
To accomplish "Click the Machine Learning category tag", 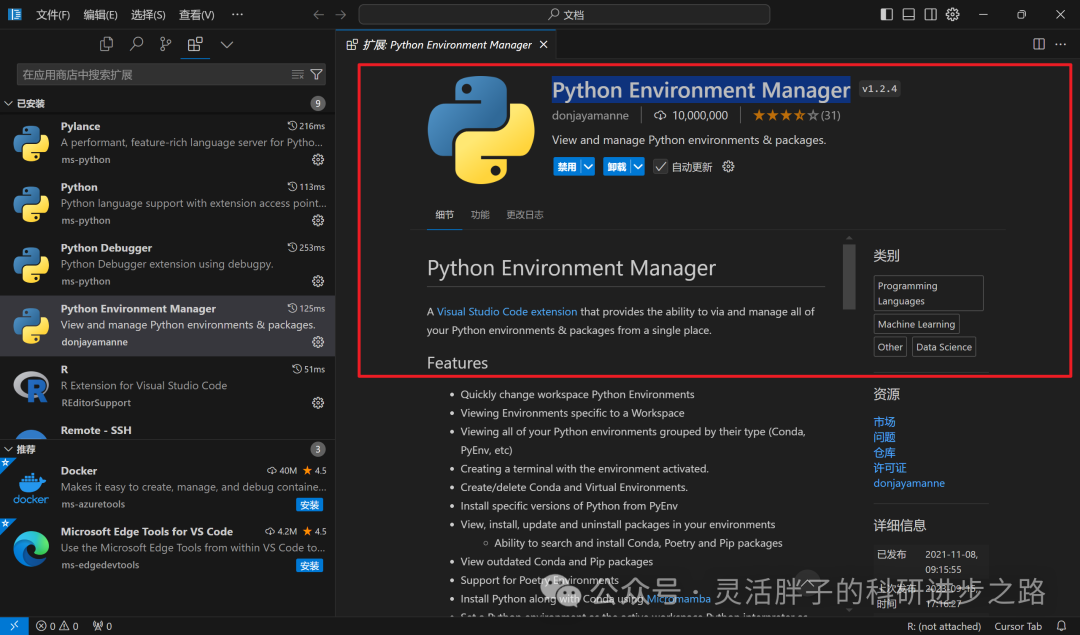I will click(x=916, y=324).
